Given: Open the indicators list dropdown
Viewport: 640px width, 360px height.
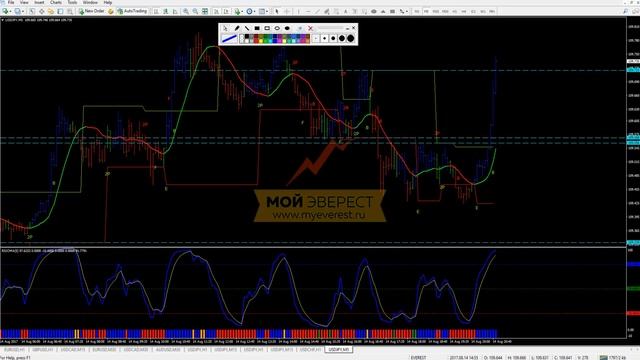Looking at the screenshot, I should click(239, 11).
